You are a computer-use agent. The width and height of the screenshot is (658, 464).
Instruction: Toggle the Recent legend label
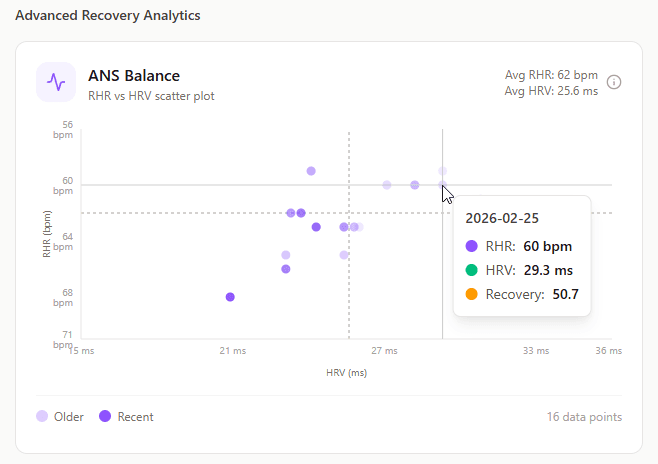[135, 417]
